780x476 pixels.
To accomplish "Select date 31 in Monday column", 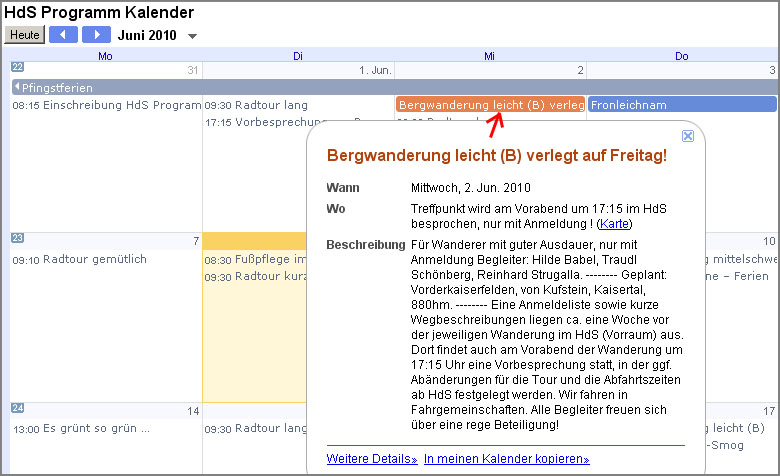I will pos(193,70).
